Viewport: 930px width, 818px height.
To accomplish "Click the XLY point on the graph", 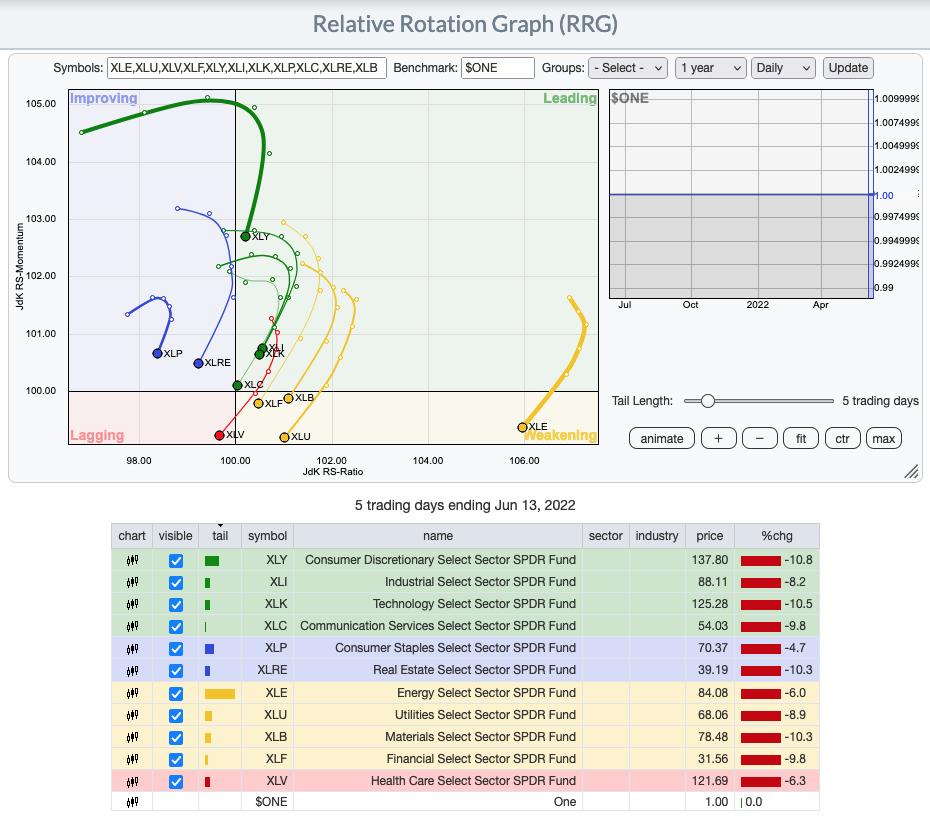I will 245,237.
